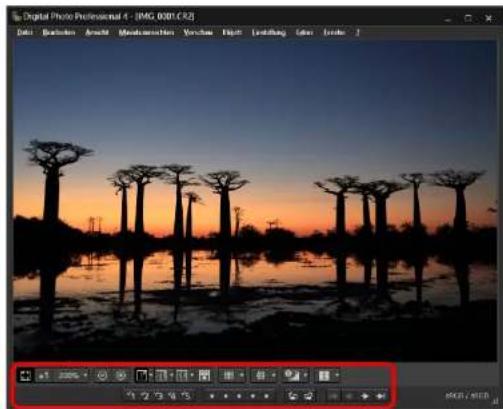Open the grid display dropdown arrow
The image size is (503, 409).
click(x=242, y=375)
